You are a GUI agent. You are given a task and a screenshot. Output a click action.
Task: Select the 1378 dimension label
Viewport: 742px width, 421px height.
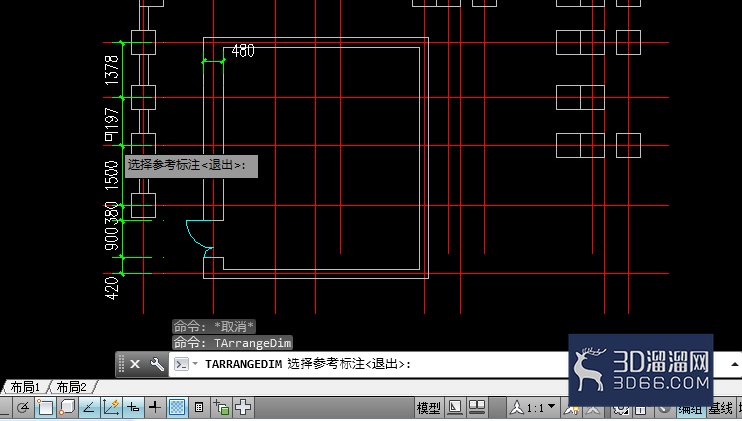(x=111, y=70)
